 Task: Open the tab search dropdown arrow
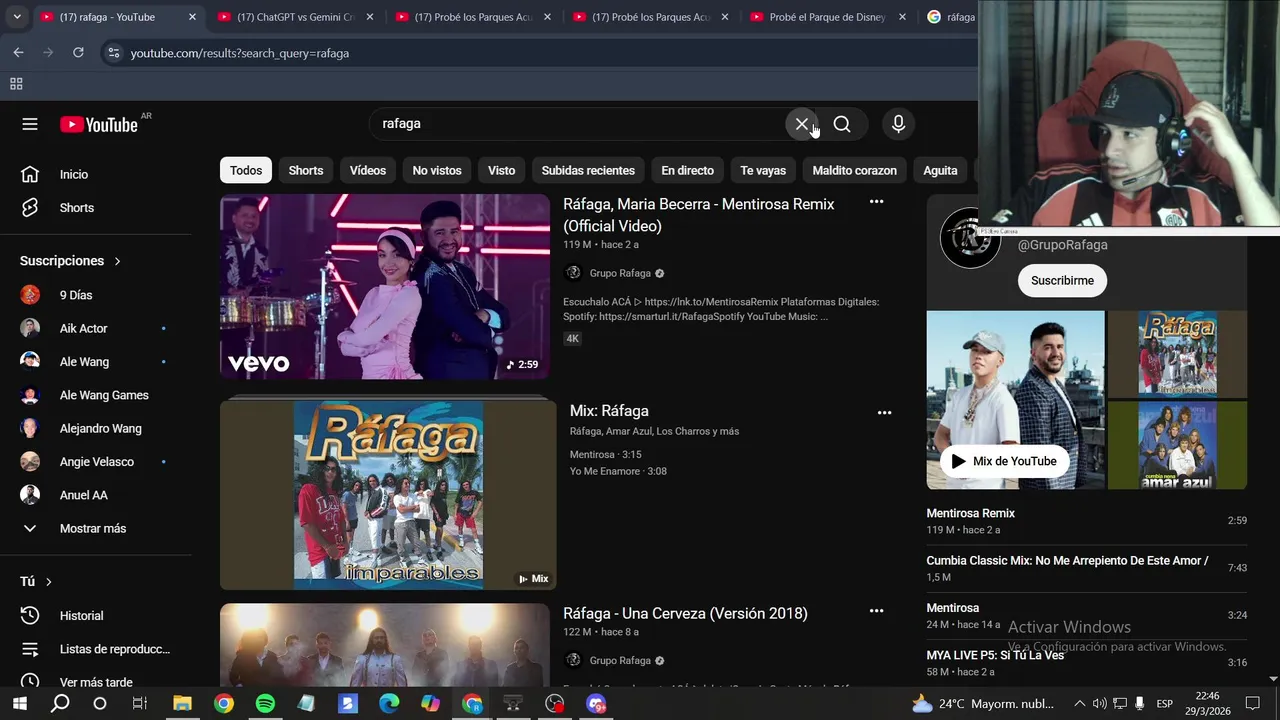17,17
